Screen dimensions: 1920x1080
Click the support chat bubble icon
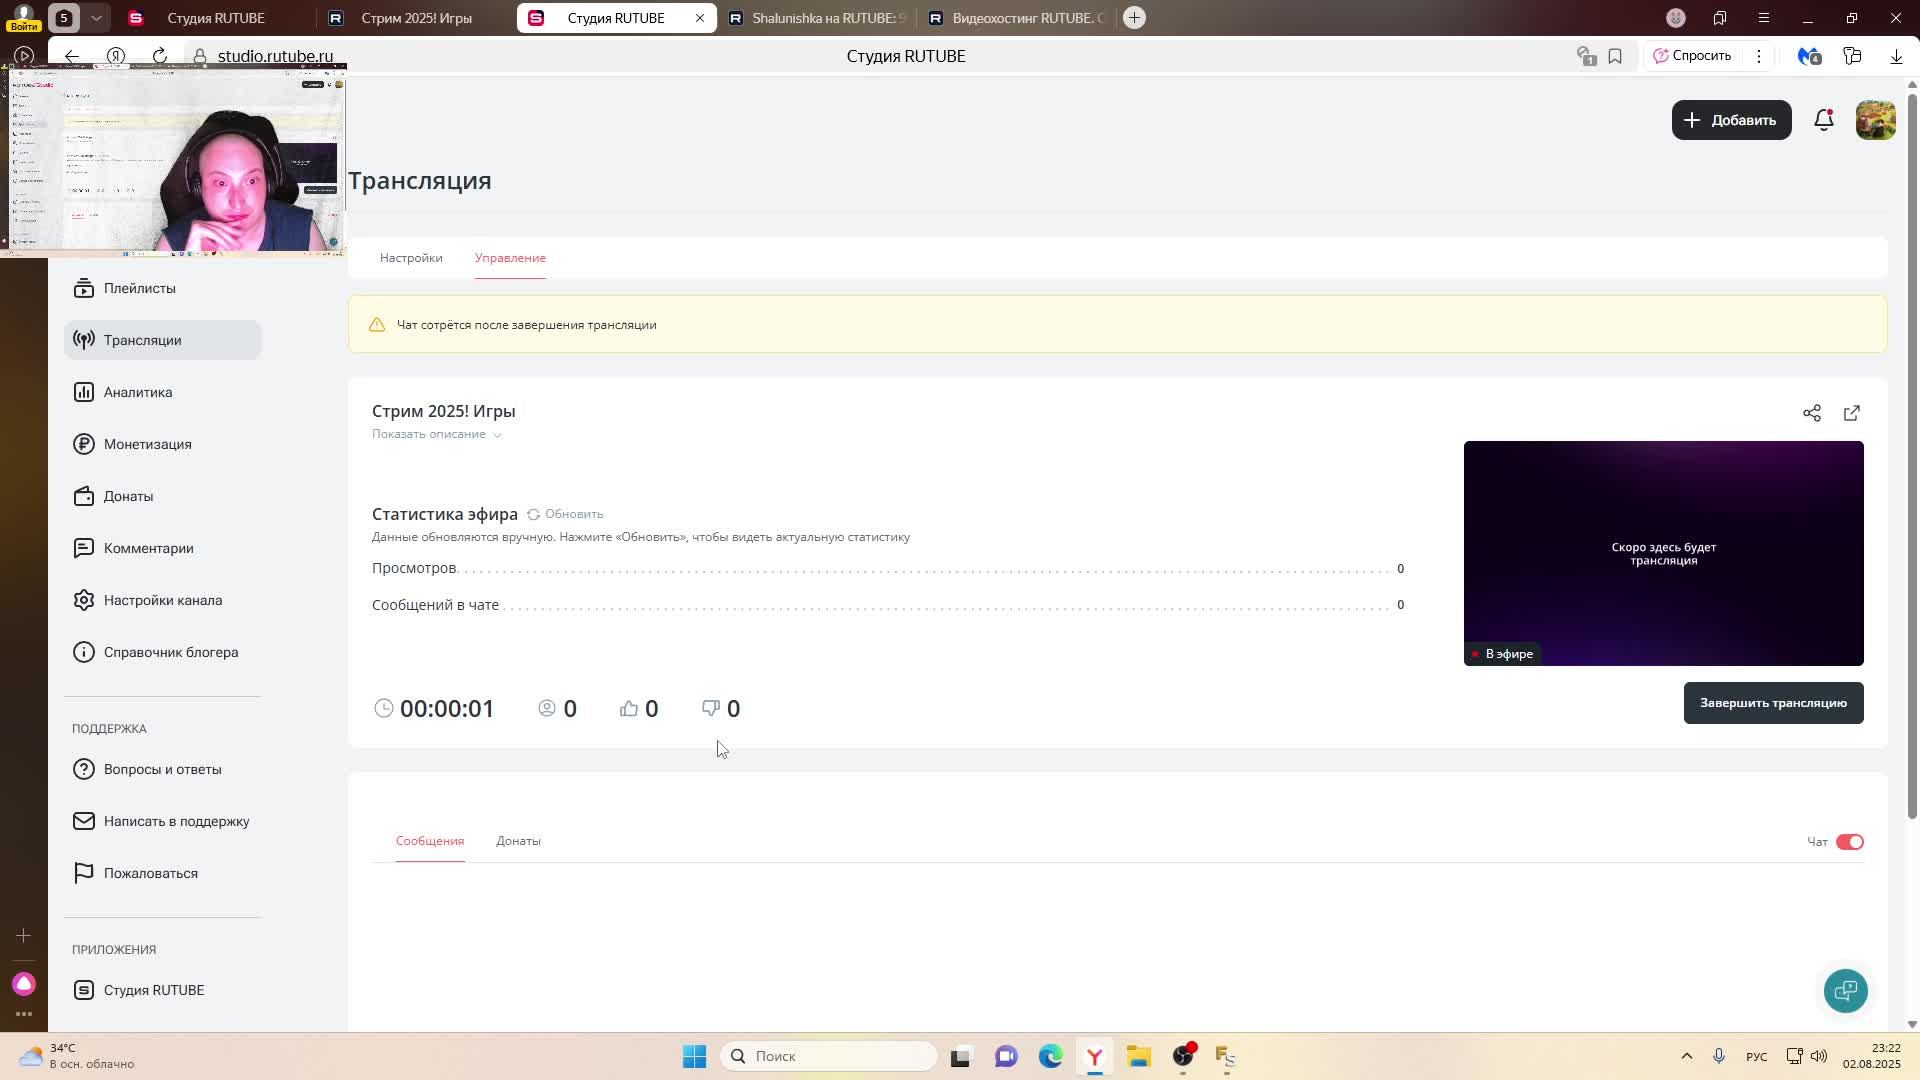[x=1845, y=990]
